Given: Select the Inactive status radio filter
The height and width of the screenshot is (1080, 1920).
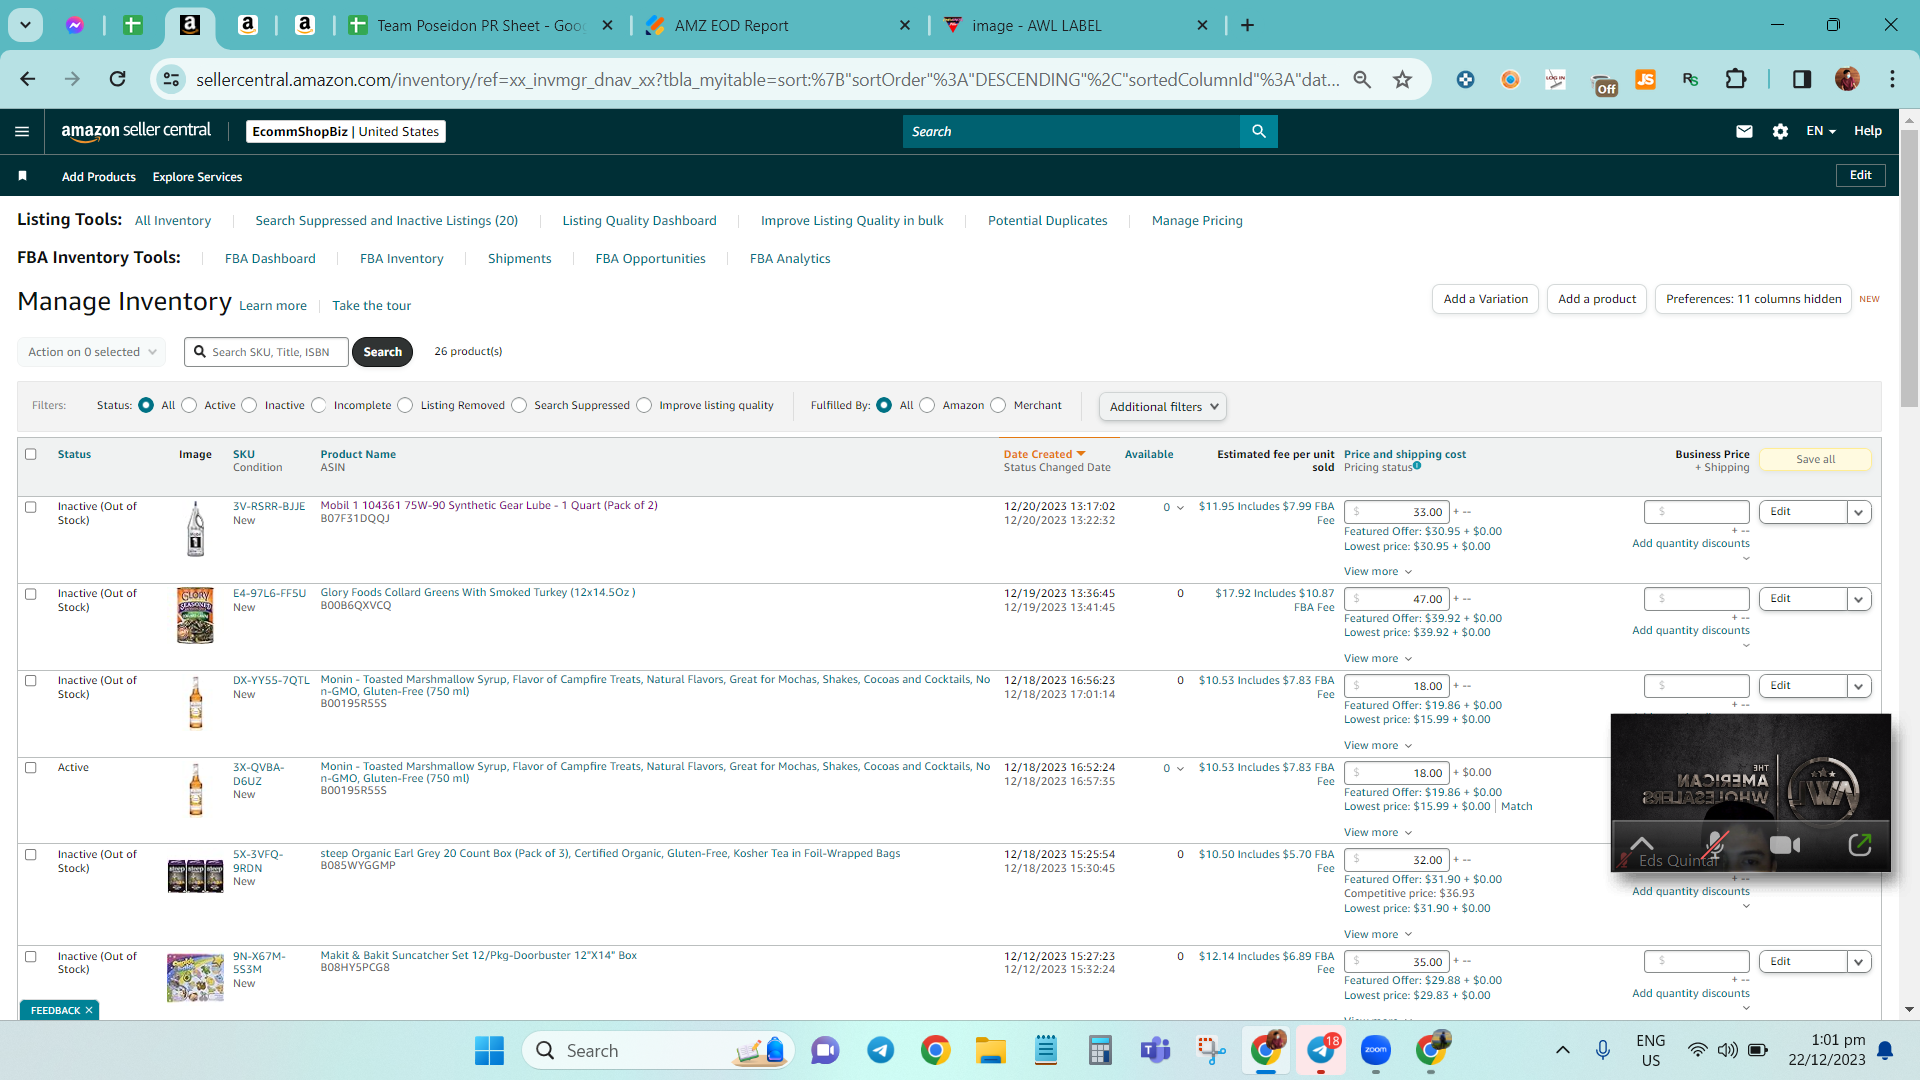Looking at the screenshot, I should pos(249,405).
